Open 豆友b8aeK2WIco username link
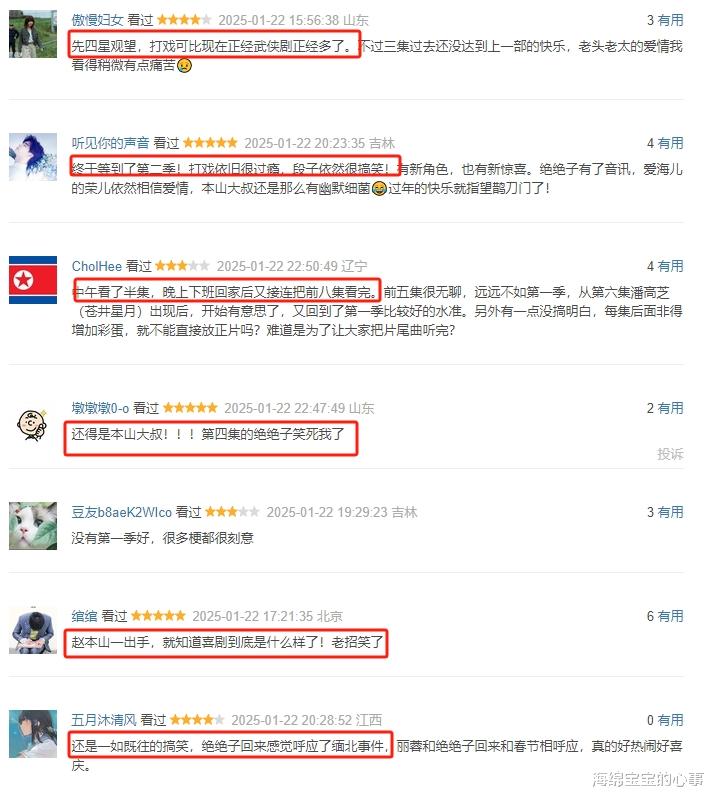The height and width of the screenshot is (798, 712). pos(121,512)
